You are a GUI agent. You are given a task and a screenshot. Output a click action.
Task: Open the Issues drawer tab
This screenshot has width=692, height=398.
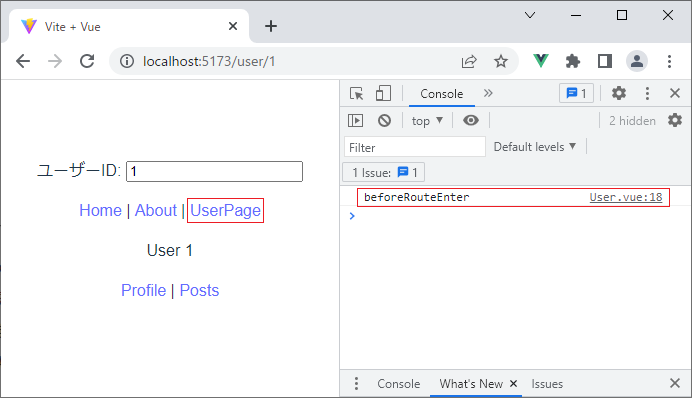547,384
